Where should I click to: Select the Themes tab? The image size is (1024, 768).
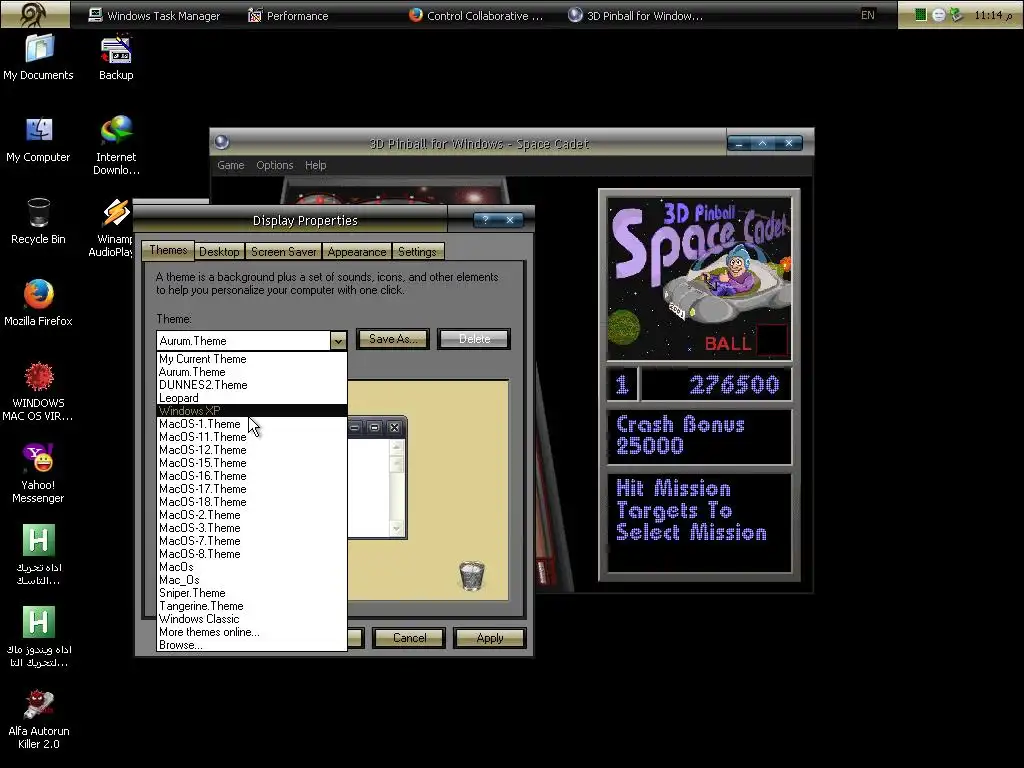coord(168,250)
